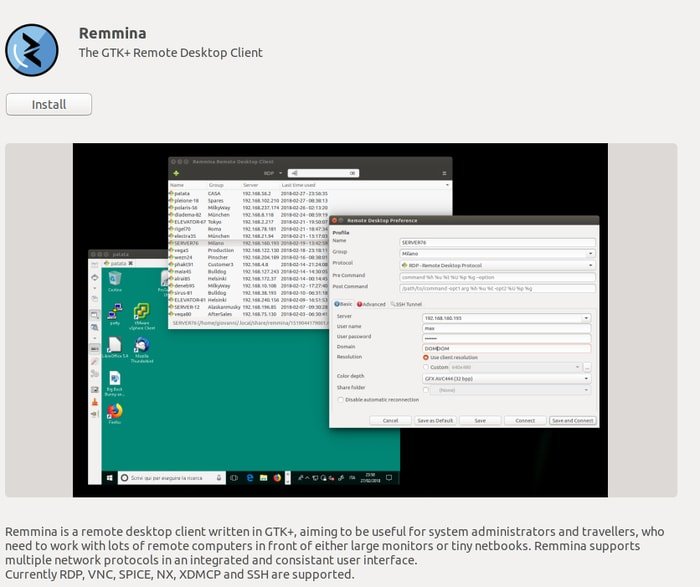Switch to the Basic tab
This screenshot has width=700, height=587.
point(343,304)
